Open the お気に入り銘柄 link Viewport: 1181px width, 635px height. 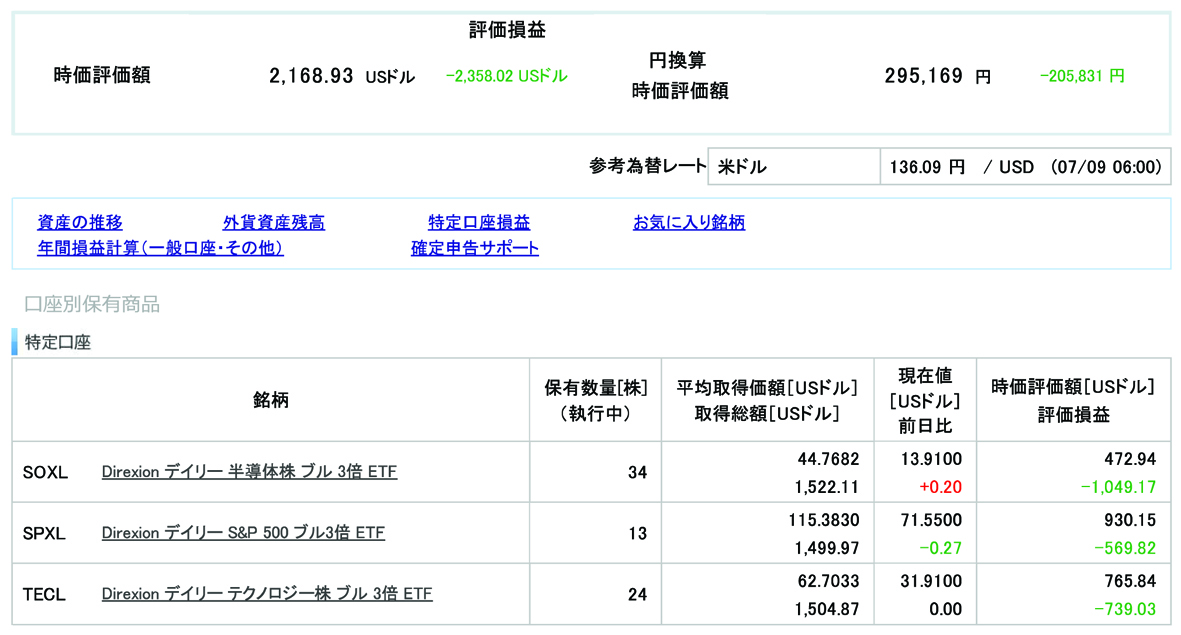(x=688, y=222)
